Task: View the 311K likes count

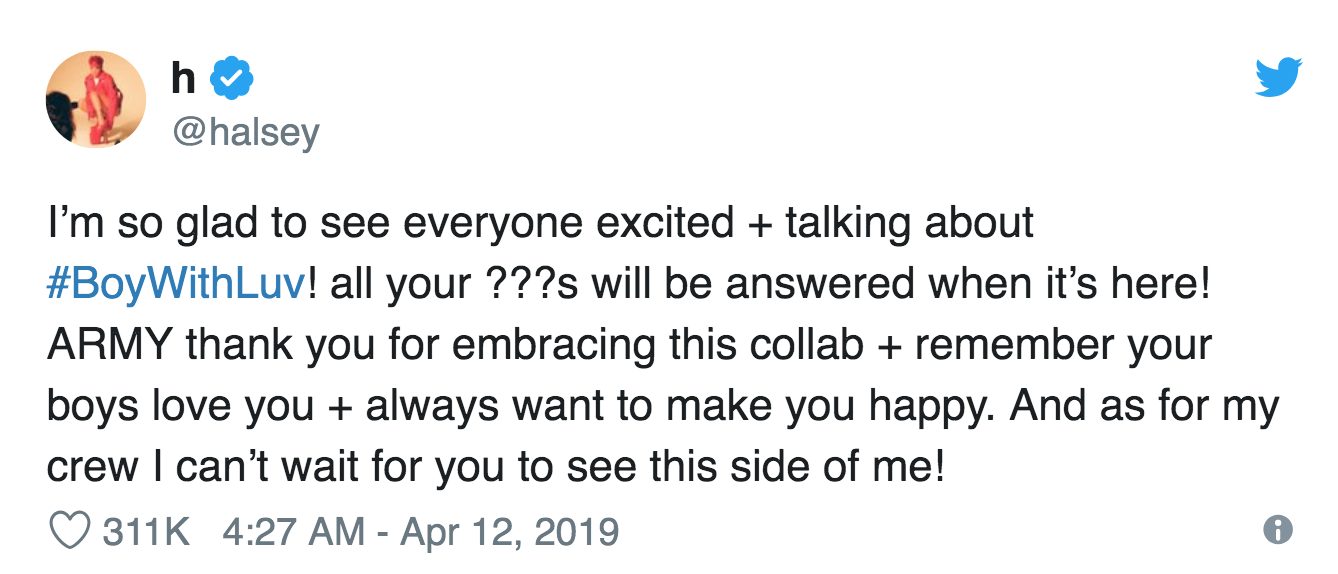Action: tap(146, 530)
